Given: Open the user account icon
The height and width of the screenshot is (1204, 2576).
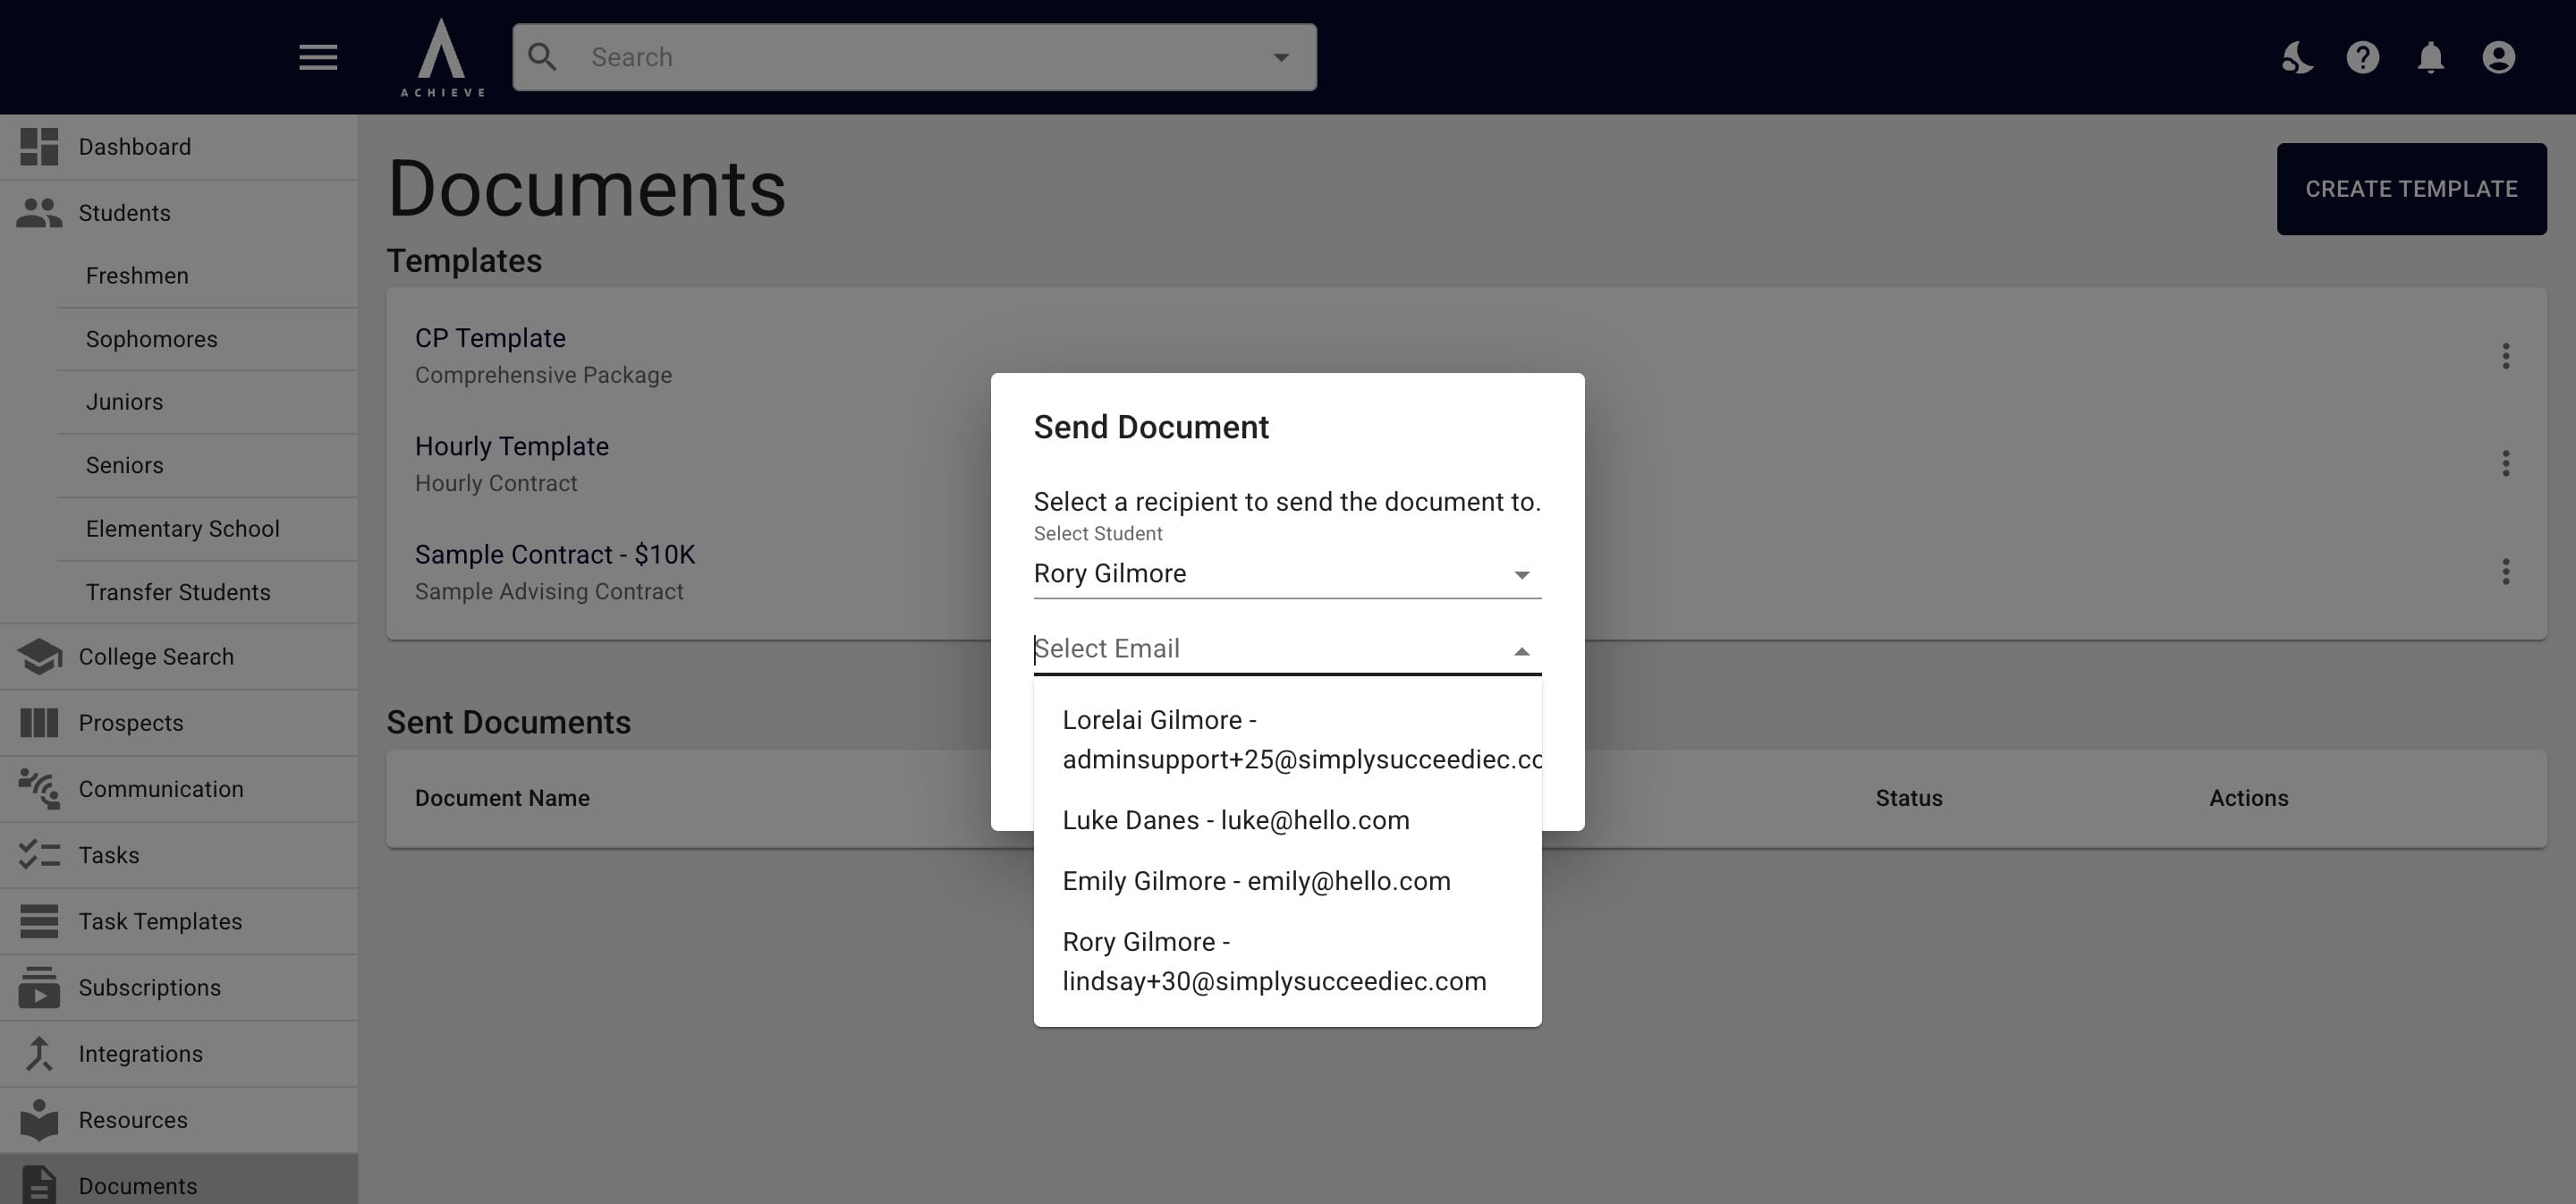Looking at the screenshot, I should pyautogui.click(x=2499, y=57).
